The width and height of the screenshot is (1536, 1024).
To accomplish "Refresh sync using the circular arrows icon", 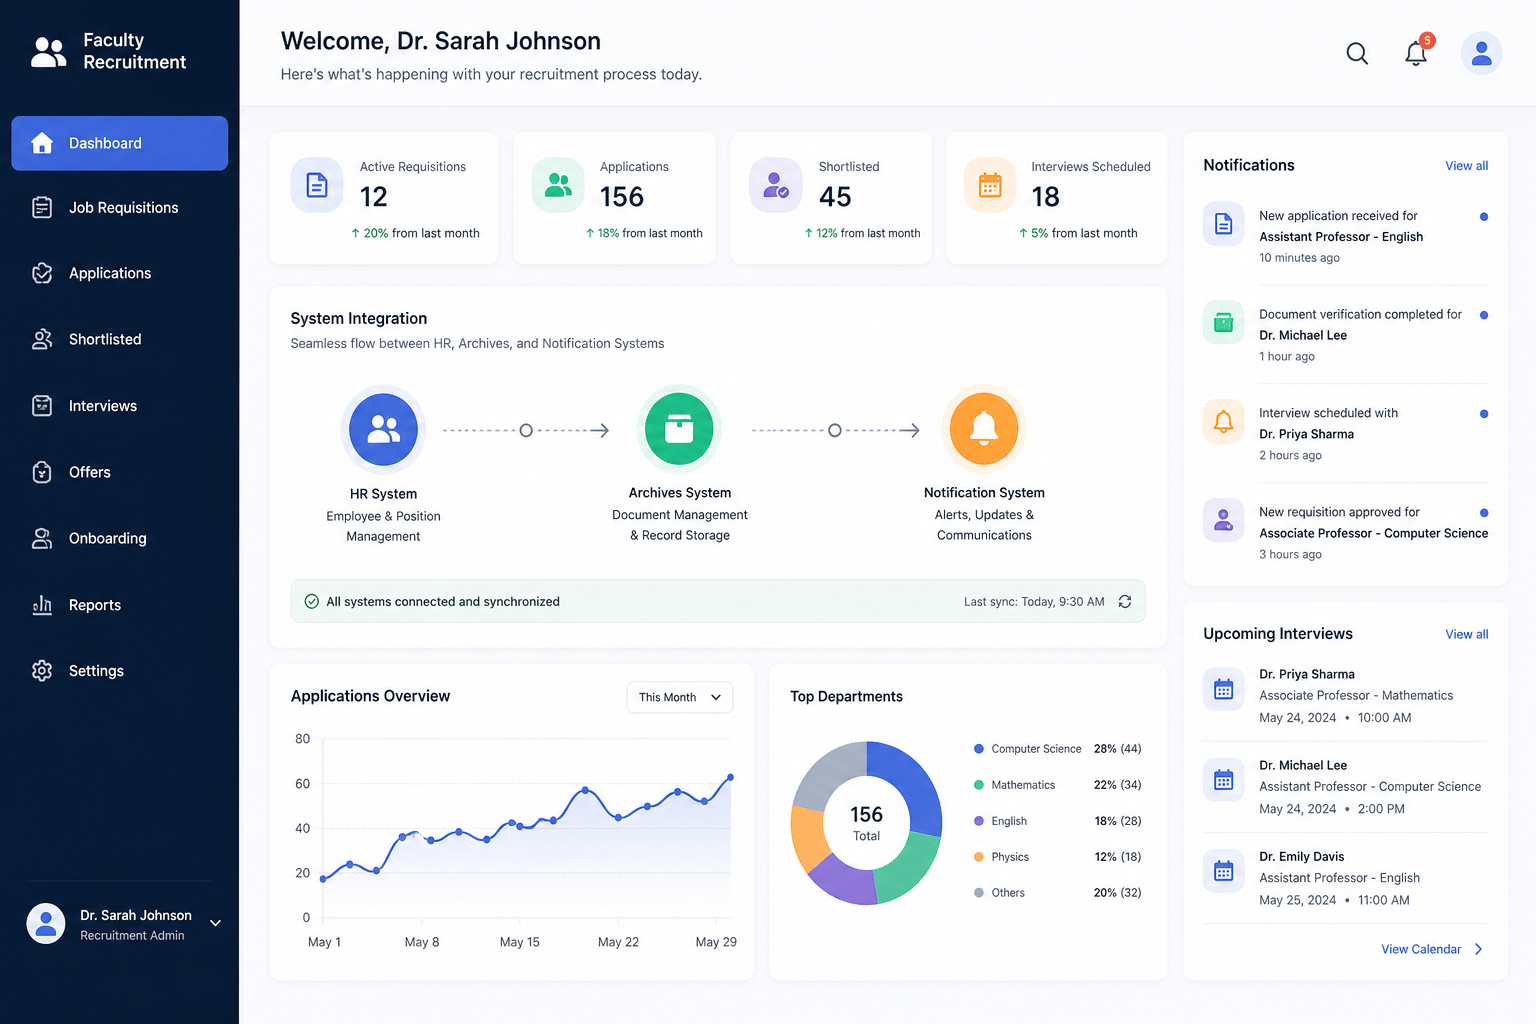I will click(1125, 601).
